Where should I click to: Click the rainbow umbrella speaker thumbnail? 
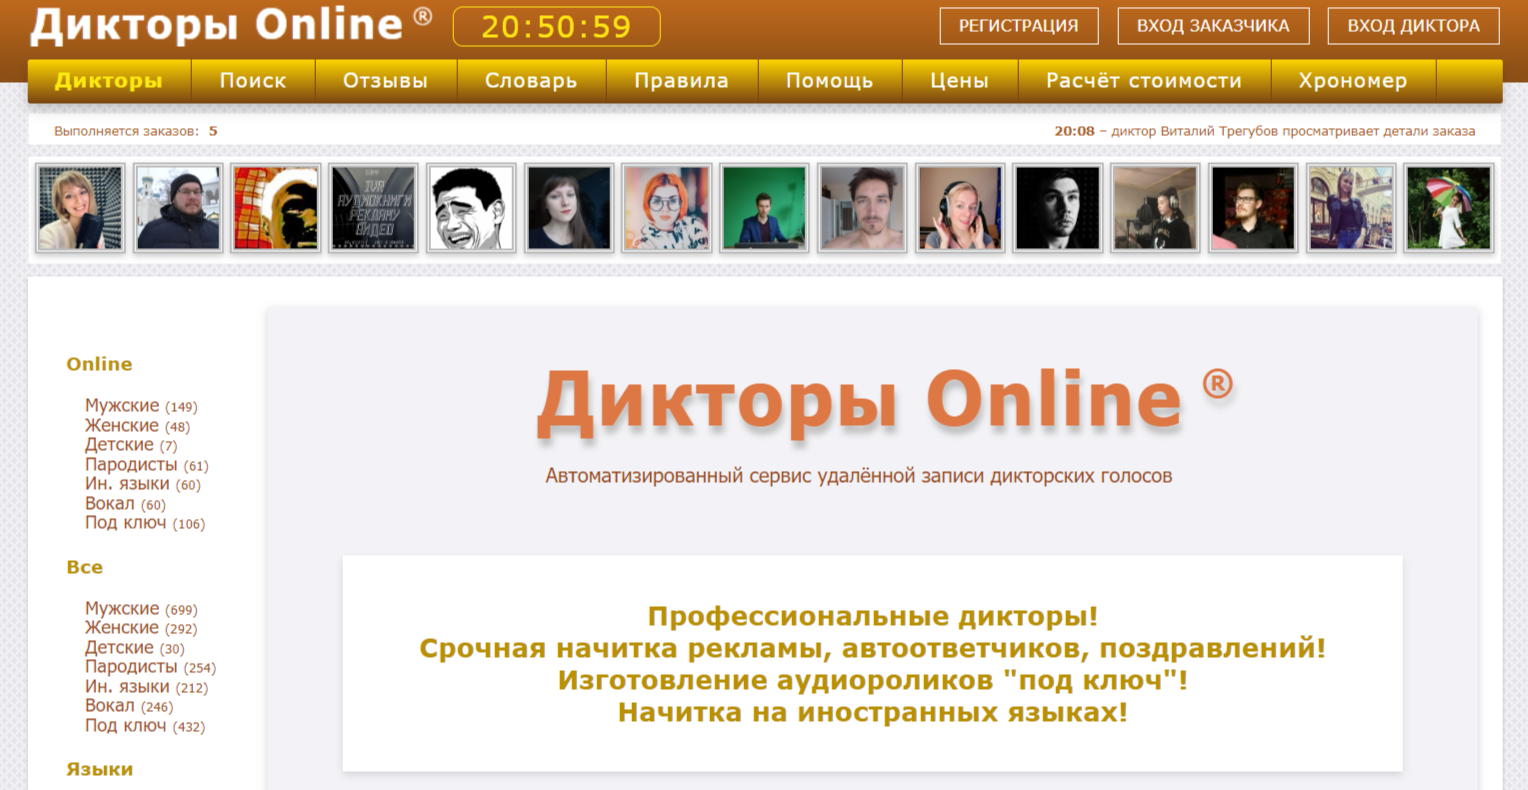(1447, 207)
